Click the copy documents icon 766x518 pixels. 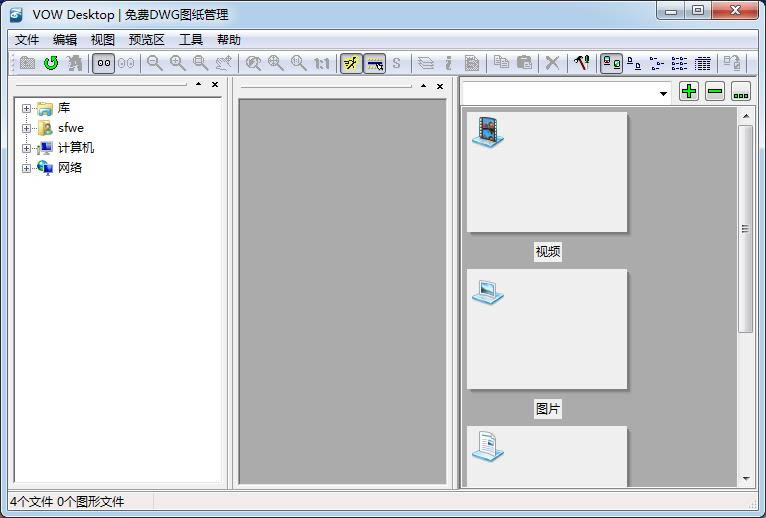point(501,63)
